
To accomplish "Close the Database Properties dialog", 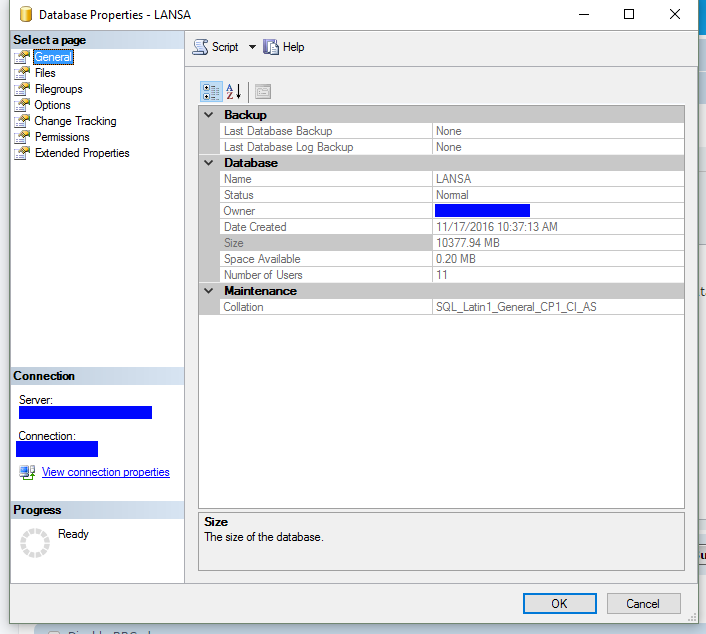I will point(675,14).
